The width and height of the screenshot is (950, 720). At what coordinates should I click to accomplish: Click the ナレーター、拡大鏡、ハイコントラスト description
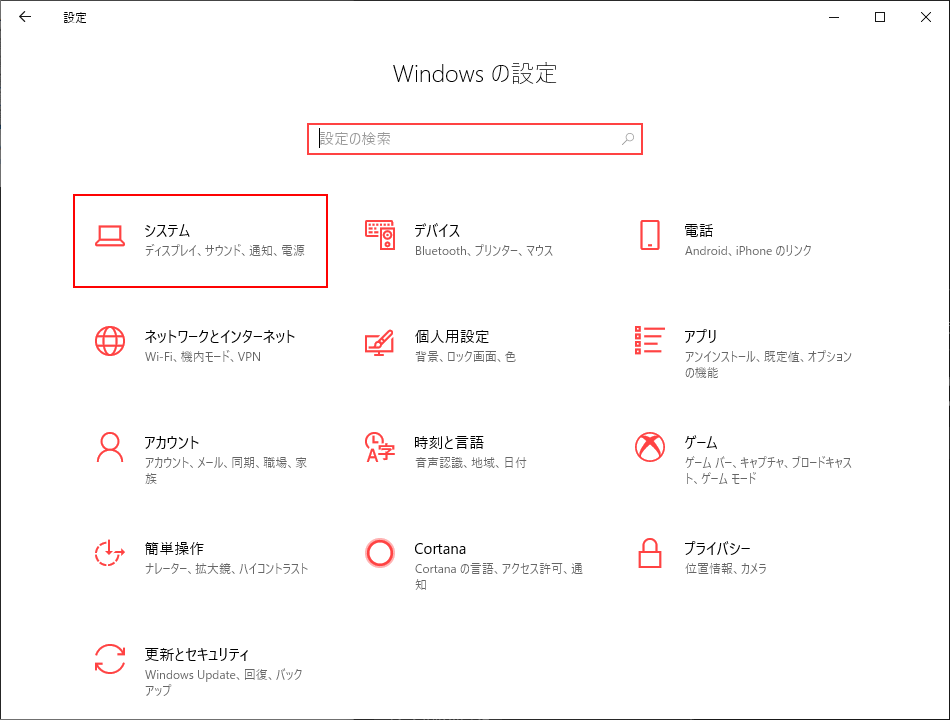point(227,568)
